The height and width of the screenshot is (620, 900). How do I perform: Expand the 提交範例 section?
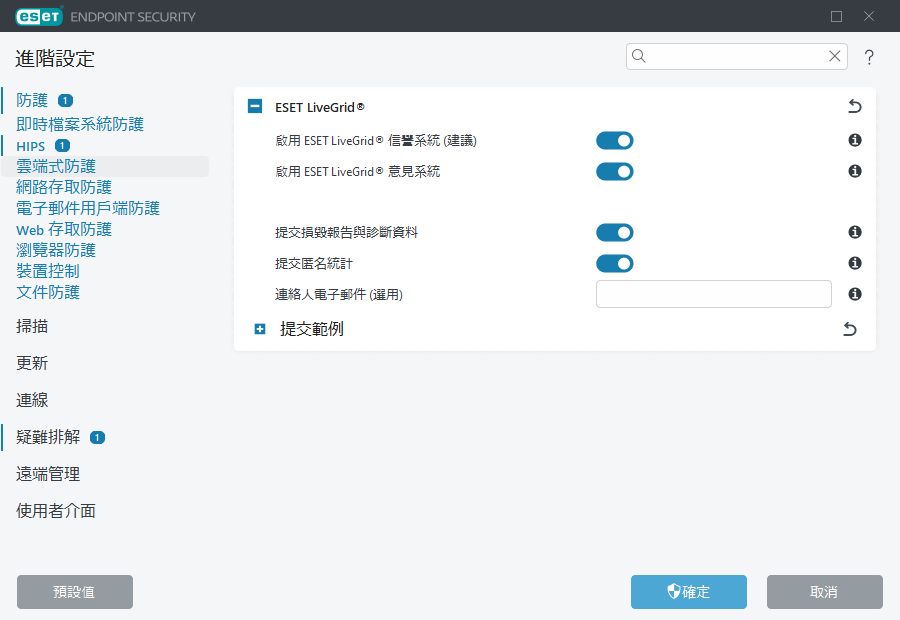260,328
